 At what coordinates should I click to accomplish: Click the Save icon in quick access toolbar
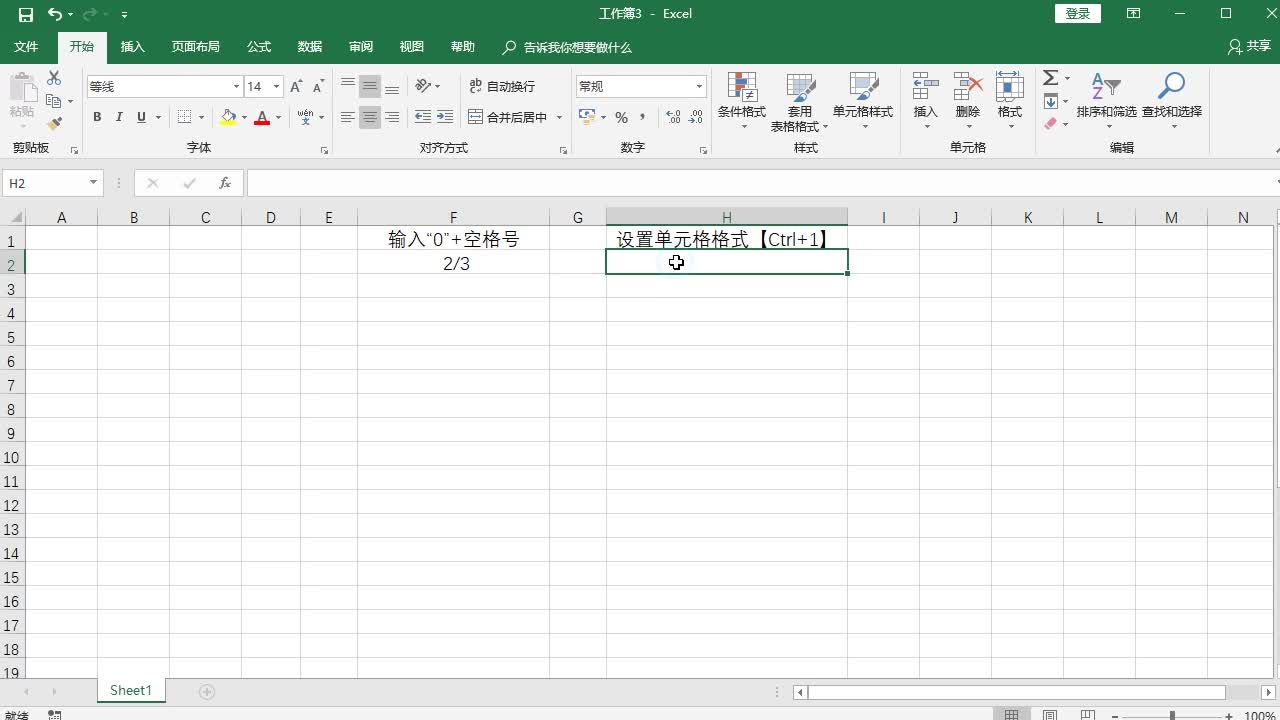click(26, 14)
